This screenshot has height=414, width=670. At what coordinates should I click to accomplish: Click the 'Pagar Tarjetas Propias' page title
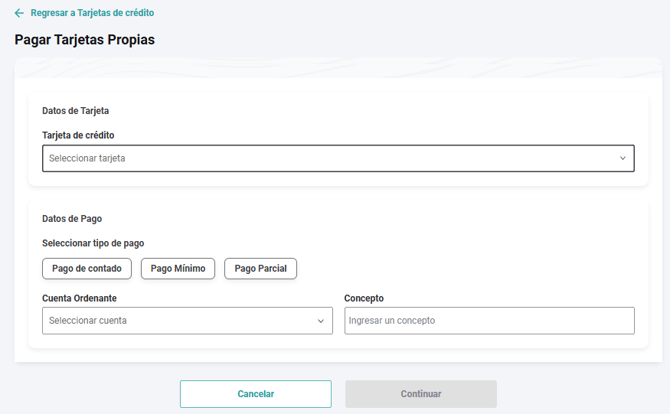tap(85, 40)
